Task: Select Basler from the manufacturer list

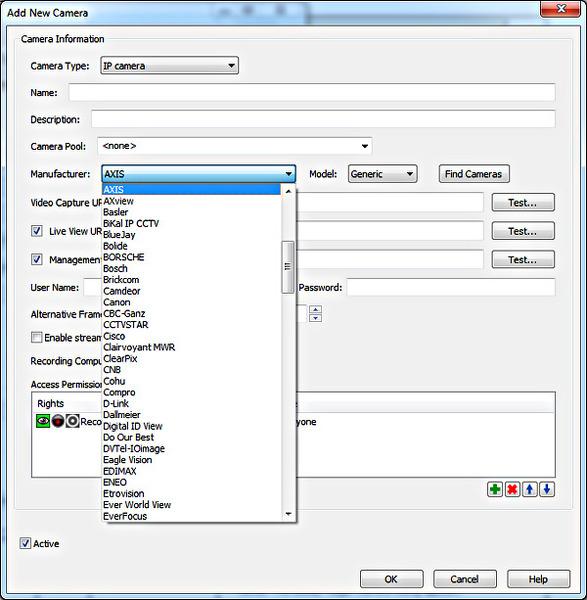Action: point(191,212)
